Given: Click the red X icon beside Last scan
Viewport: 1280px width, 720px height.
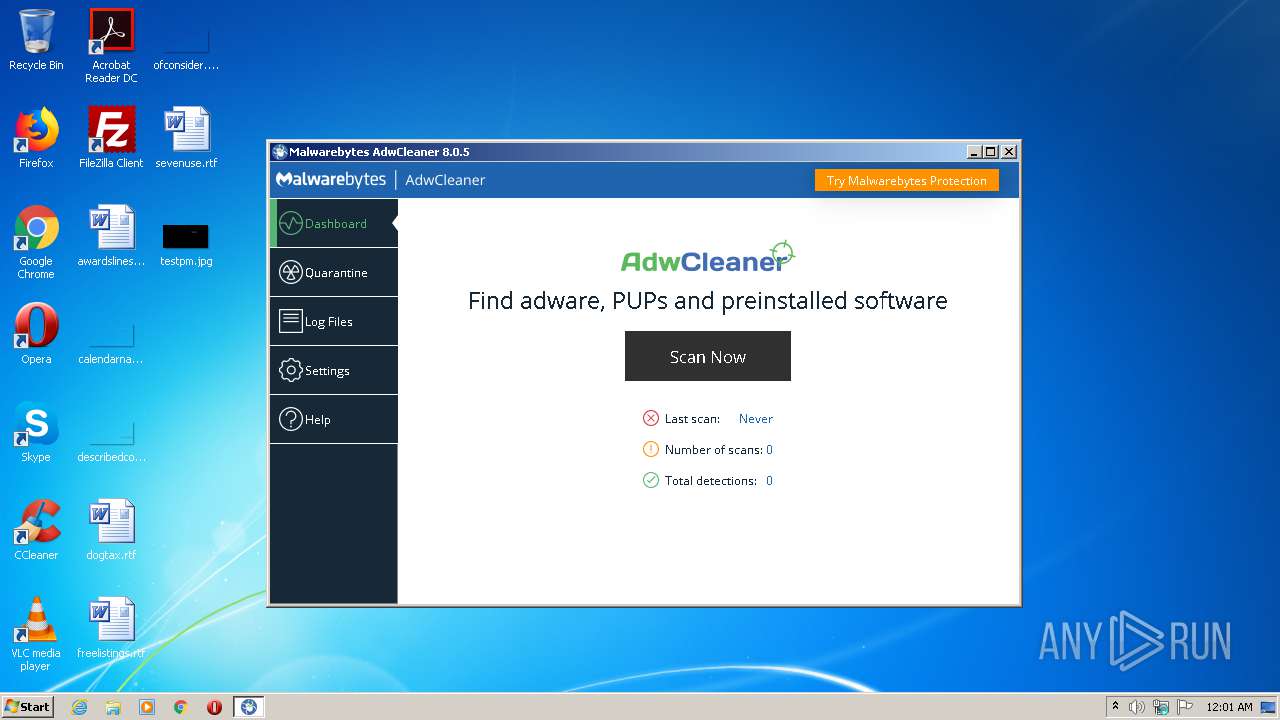Looking at the screenshot, I should (651, 418).
